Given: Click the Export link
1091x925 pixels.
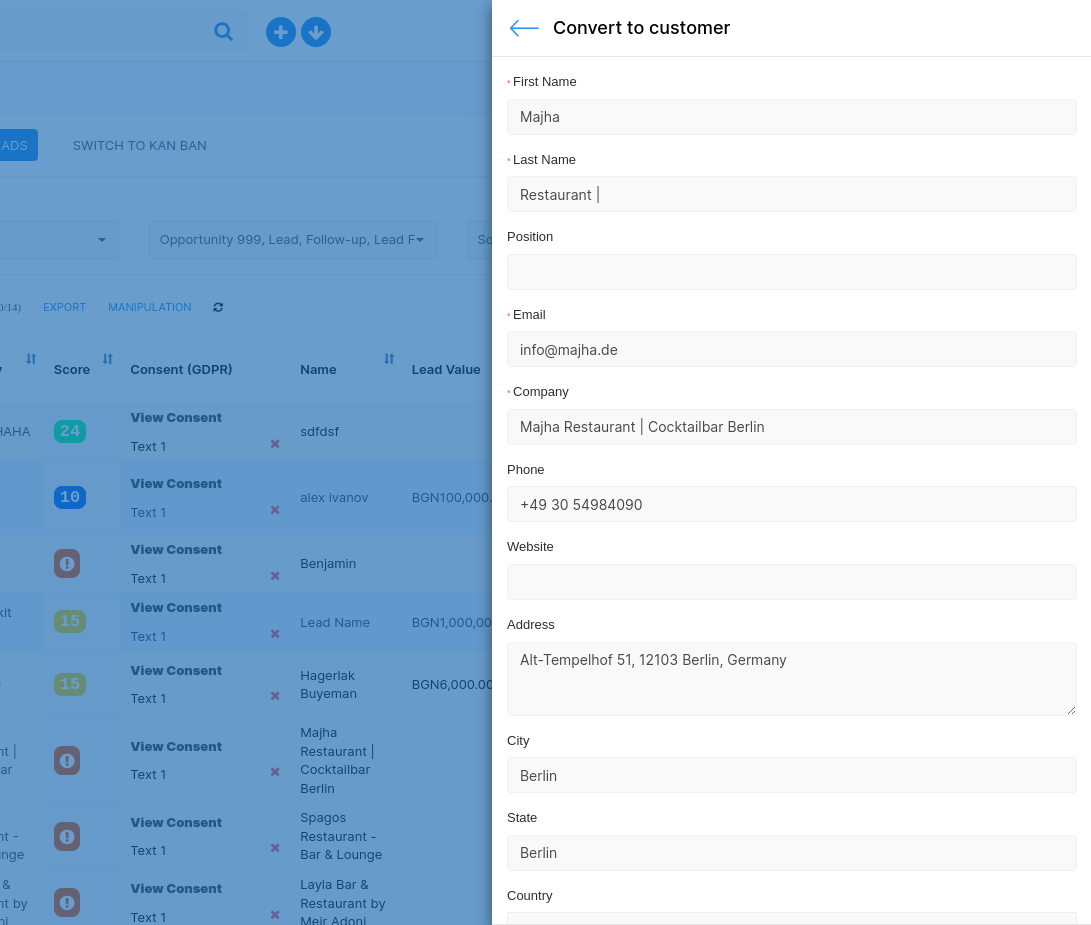Looking at the screenshot, I should click(64, 307).
